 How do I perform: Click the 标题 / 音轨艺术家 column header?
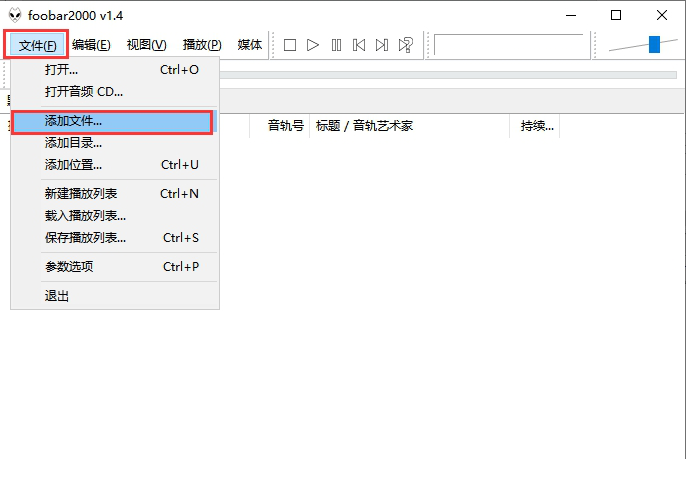pyautogui.click(x=410, y=126)
